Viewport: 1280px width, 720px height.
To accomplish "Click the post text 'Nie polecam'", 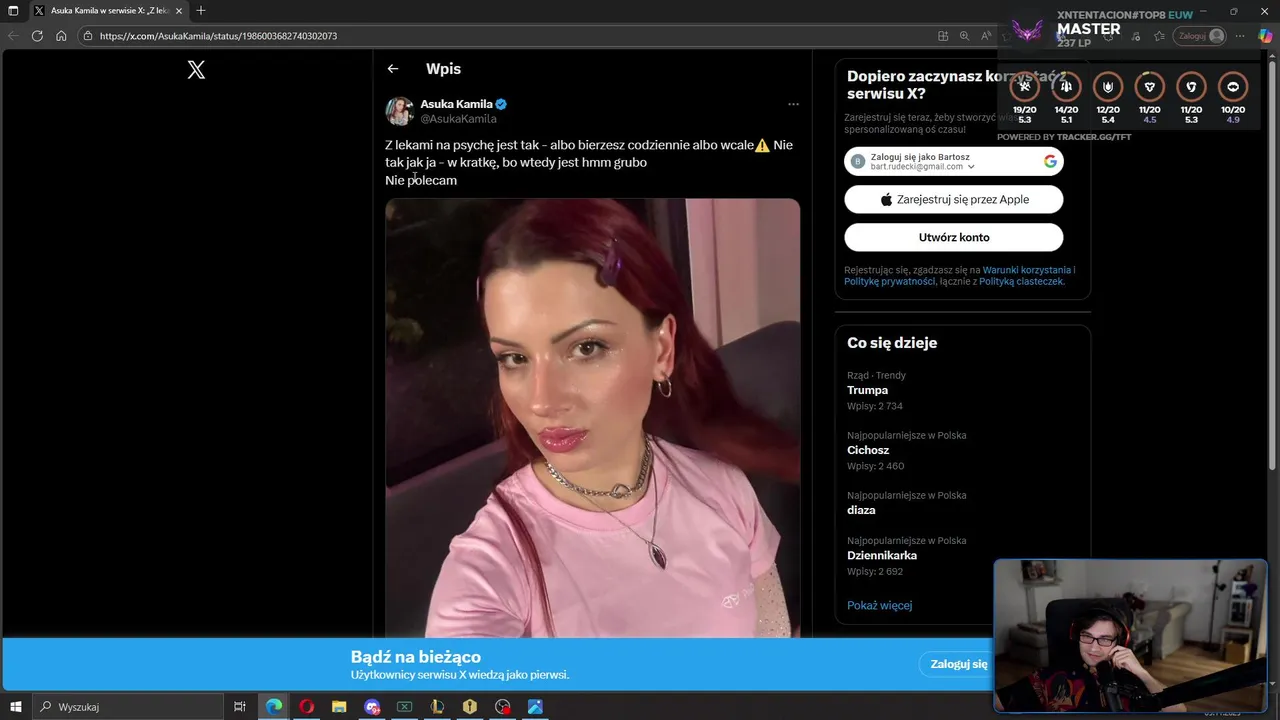I will (x=421, y=180).
